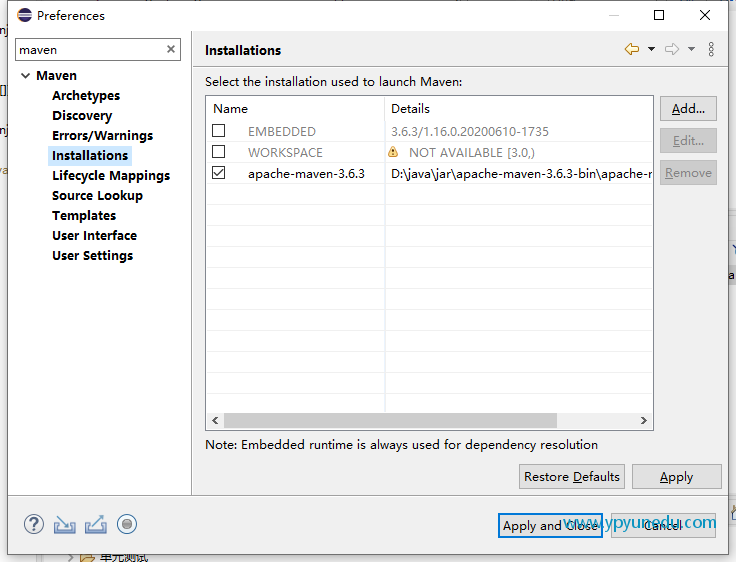Check the WORKSPACE installation checkbox
The height and width of the screenshot is (562, 736).
click(218, 152)
